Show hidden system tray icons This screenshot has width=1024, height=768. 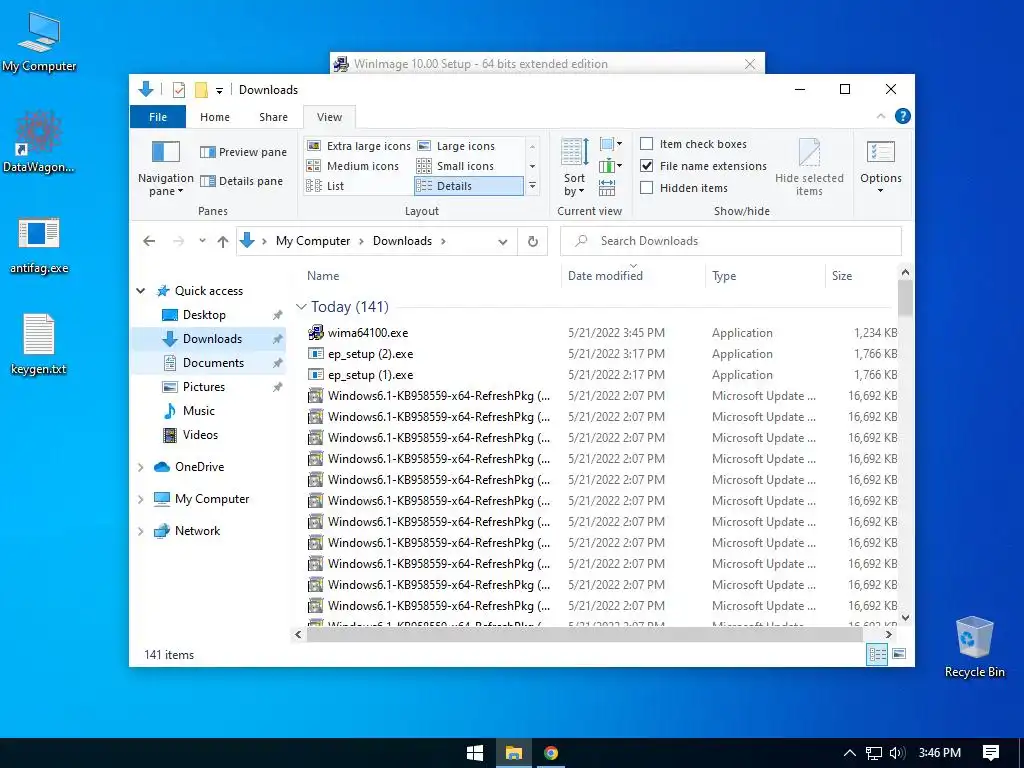pos(850,753)
